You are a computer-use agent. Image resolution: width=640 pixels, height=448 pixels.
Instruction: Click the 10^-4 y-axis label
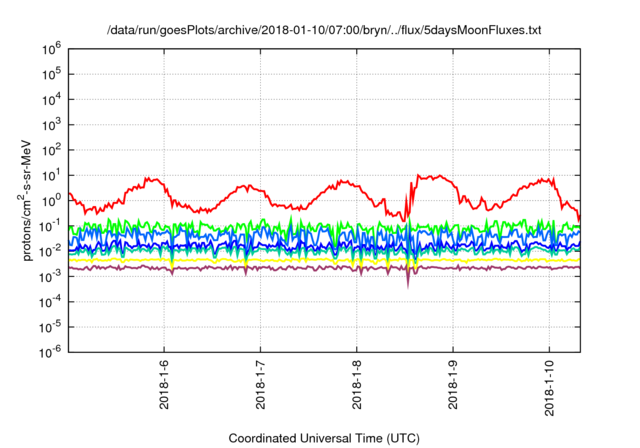50,303
